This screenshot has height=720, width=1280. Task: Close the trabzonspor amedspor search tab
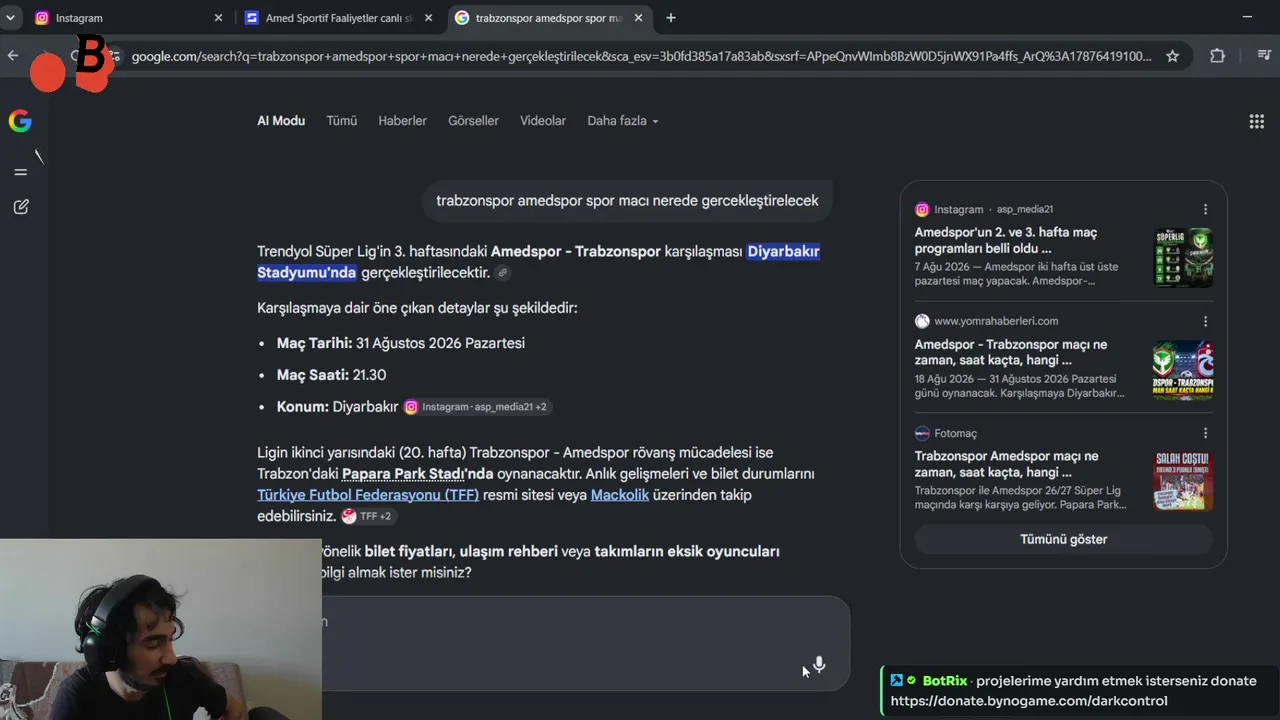tap(639, 18)
